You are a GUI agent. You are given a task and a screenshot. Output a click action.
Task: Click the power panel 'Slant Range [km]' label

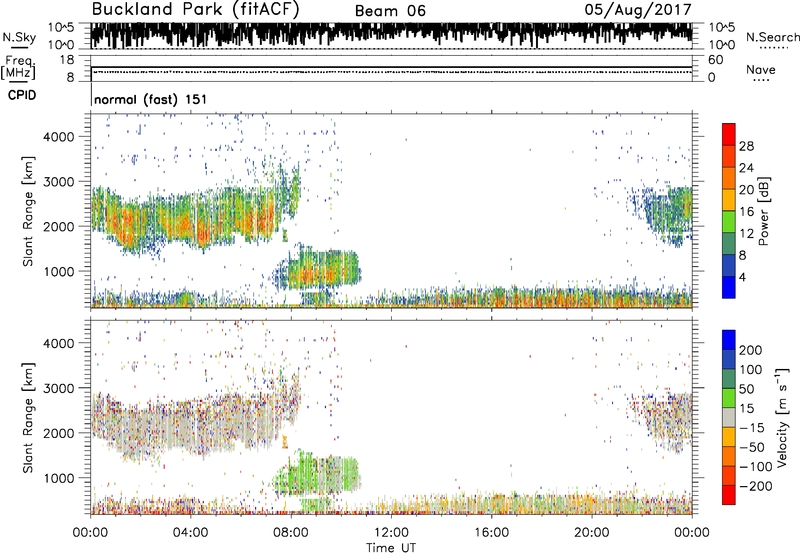click(28, 211)
